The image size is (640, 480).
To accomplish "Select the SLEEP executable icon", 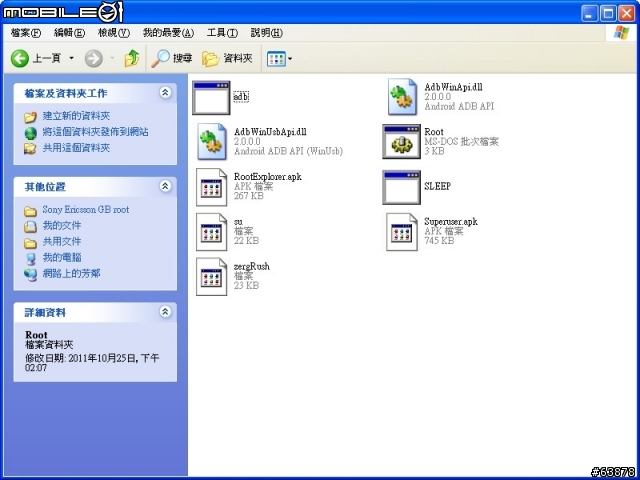I will click(402, 187).
